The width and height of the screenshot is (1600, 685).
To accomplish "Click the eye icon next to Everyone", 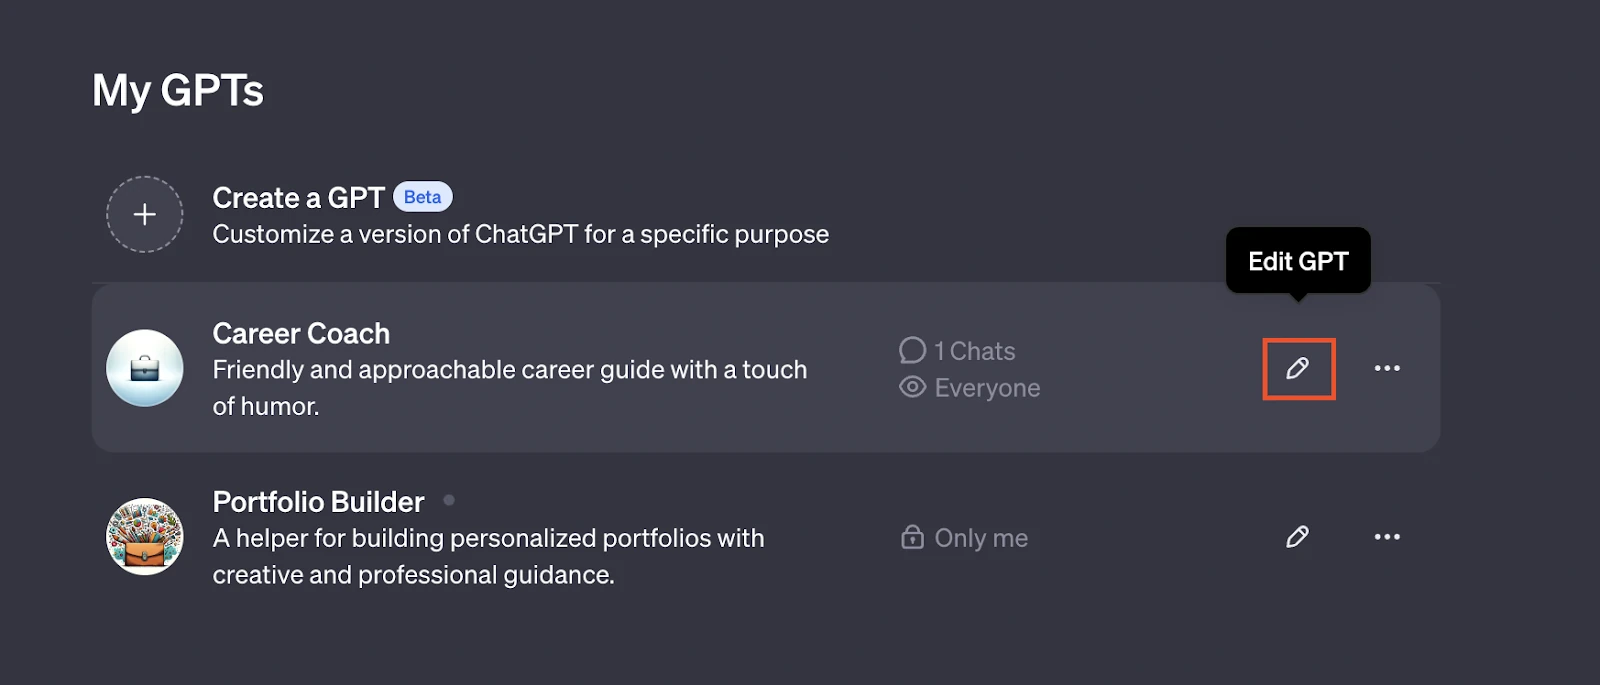I will 912,387.
